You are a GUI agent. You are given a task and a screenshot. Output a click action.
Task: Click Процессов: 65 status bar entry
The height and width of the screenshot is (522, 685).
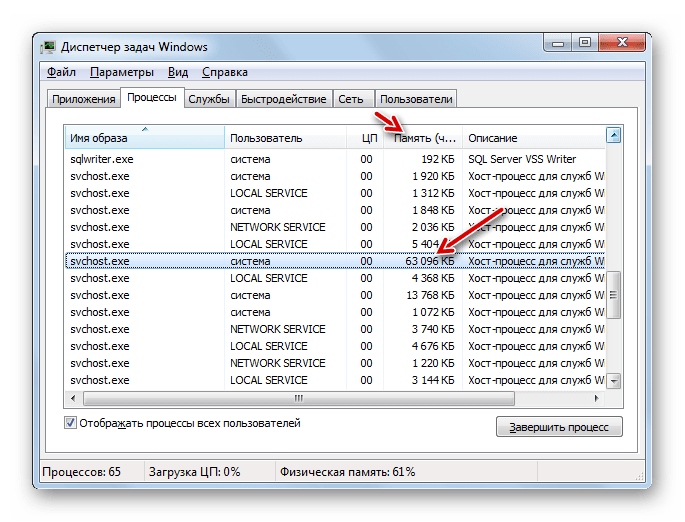[x=81, y=472]
